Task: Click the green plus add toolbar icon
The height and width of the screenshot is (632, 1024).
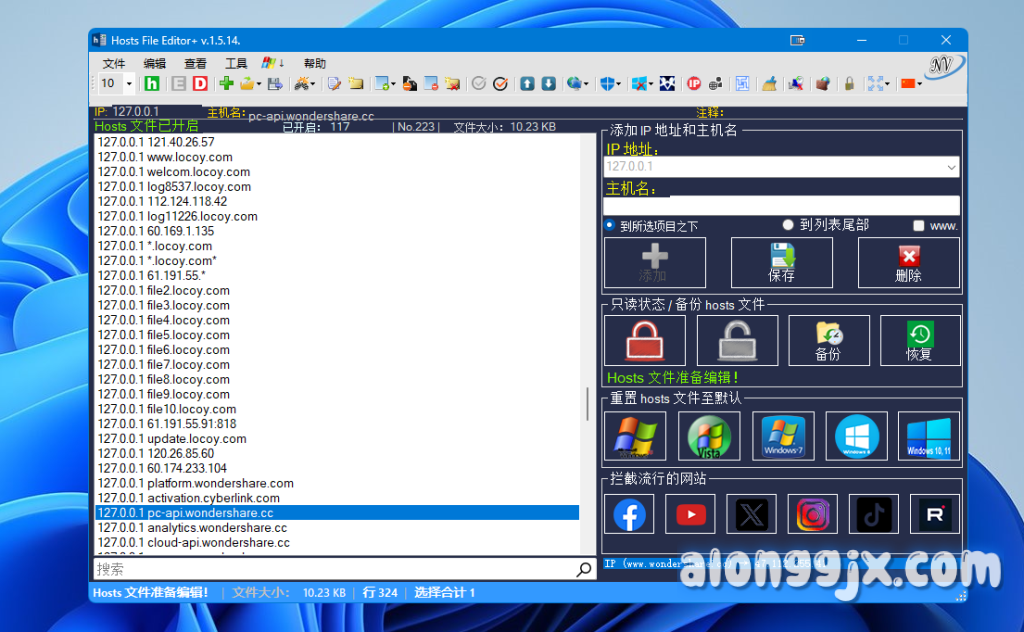Action: [226, 84]
